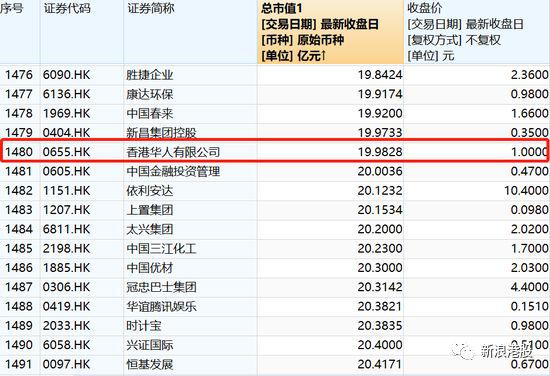The image size is (550, 376).
Task: Select row number 1476
Action: (x=19, y=75)
